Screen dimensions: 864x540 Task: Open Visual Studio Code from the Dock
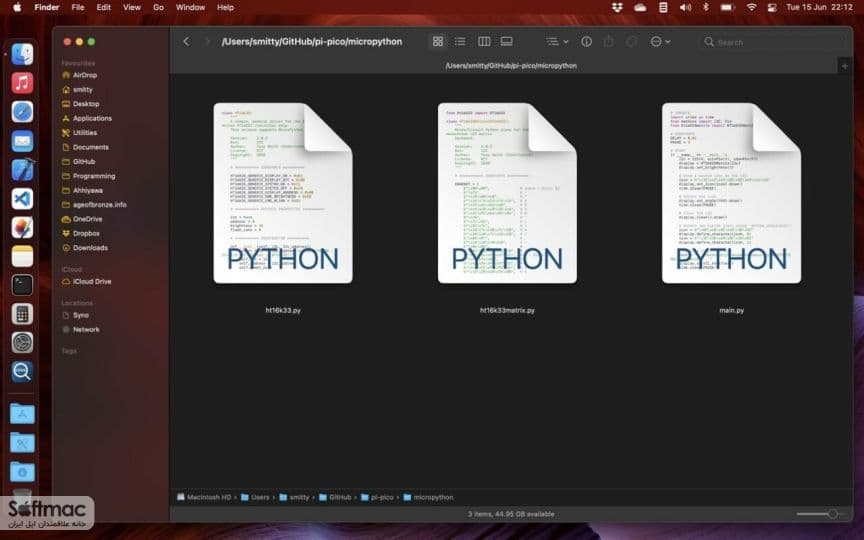[x=22, y=198]
